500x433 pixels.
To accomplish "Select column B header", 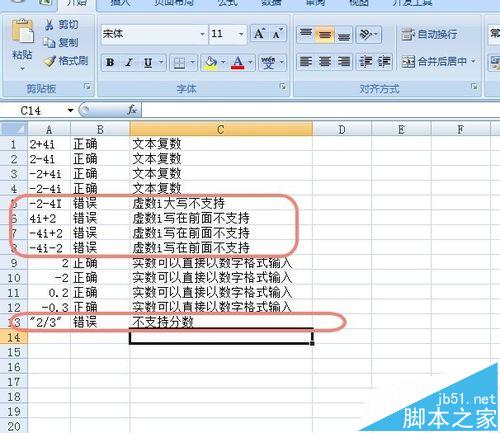I will click(x=100, y=129).
